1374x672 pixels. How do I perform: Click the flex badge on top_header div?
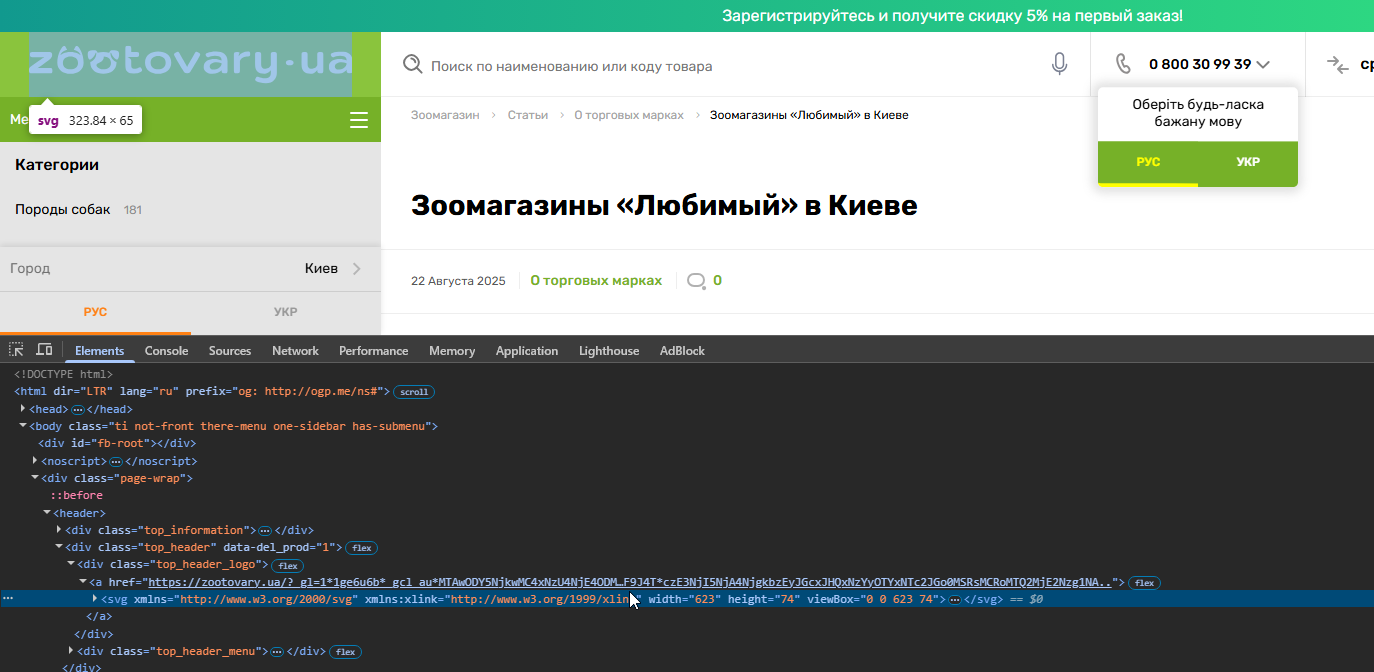pyautogui.click(x=361, y=548)
